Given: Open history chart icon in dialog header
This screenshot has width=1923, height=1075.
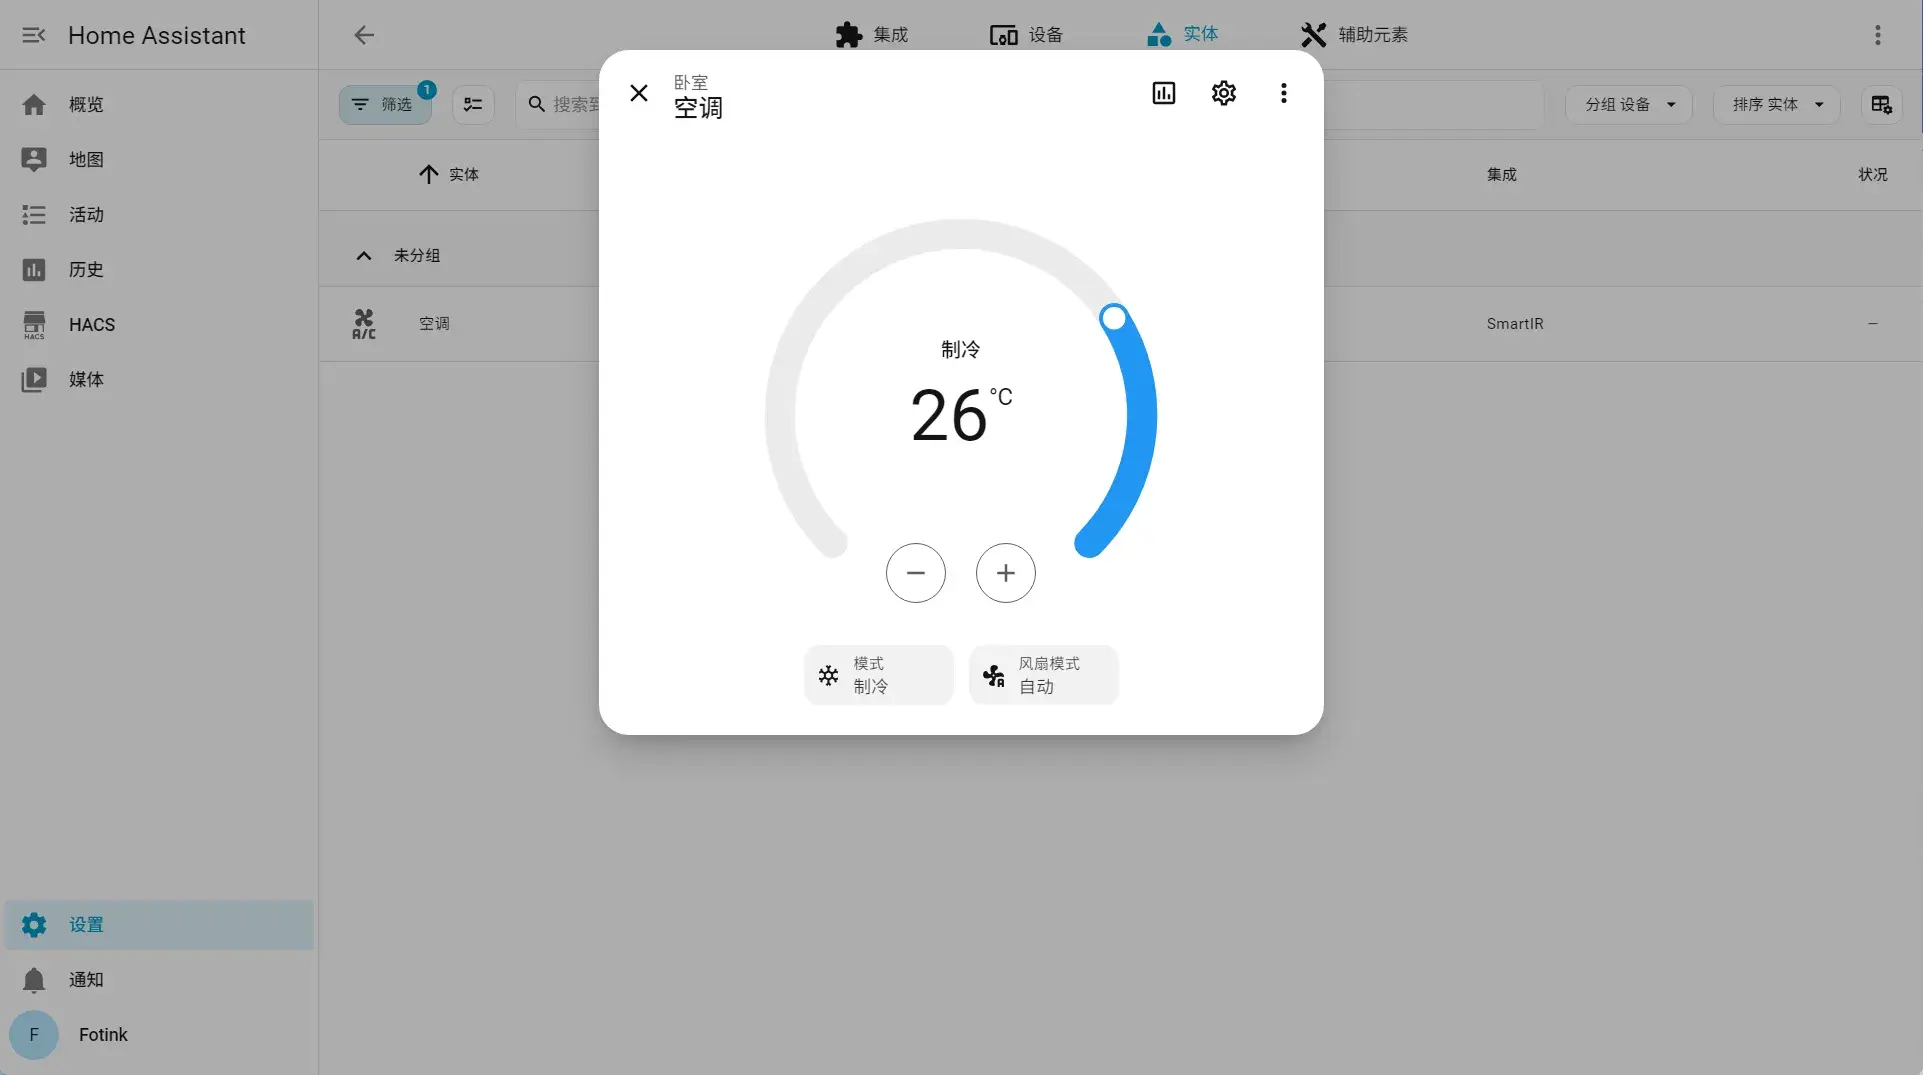Looking at the screenshot, I should (x=1163, y=93).
